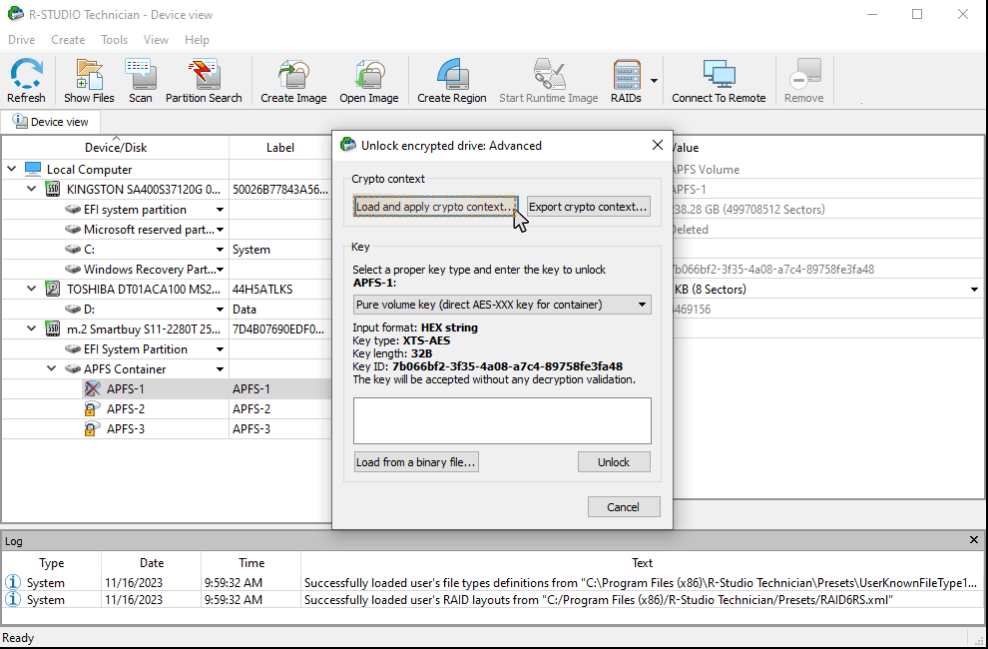Open the Tools menu
The image size is (988, 649).
[x=114, y=40]
